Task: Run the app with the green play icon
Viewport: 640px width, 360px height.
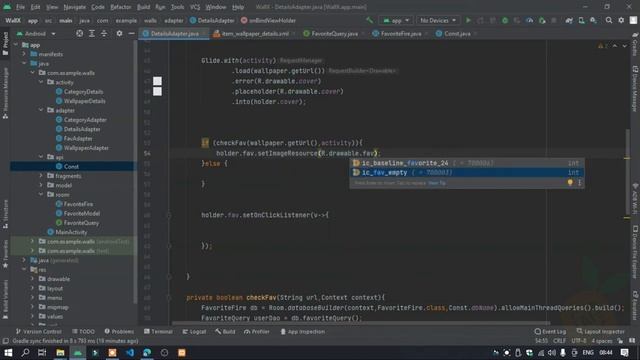Action: click(468, 20)
